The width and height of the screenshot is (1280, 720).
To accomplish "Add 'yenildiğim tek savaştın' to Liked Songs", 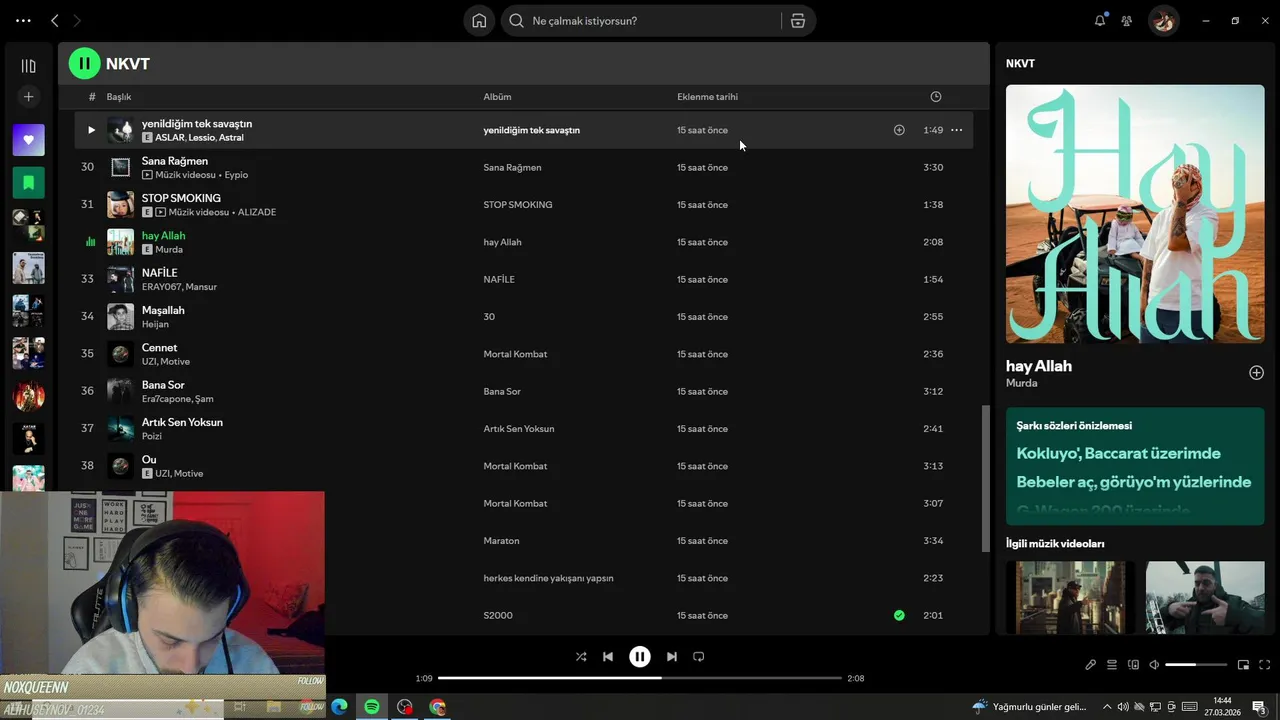I will tap(899, 130).
